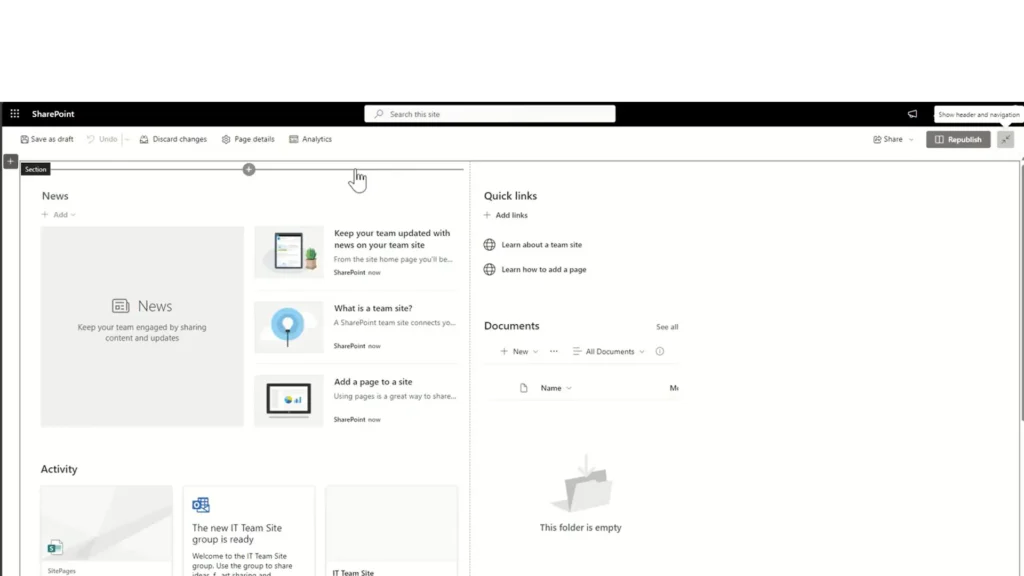Open the New dropdown in Documents

(517, 351)
